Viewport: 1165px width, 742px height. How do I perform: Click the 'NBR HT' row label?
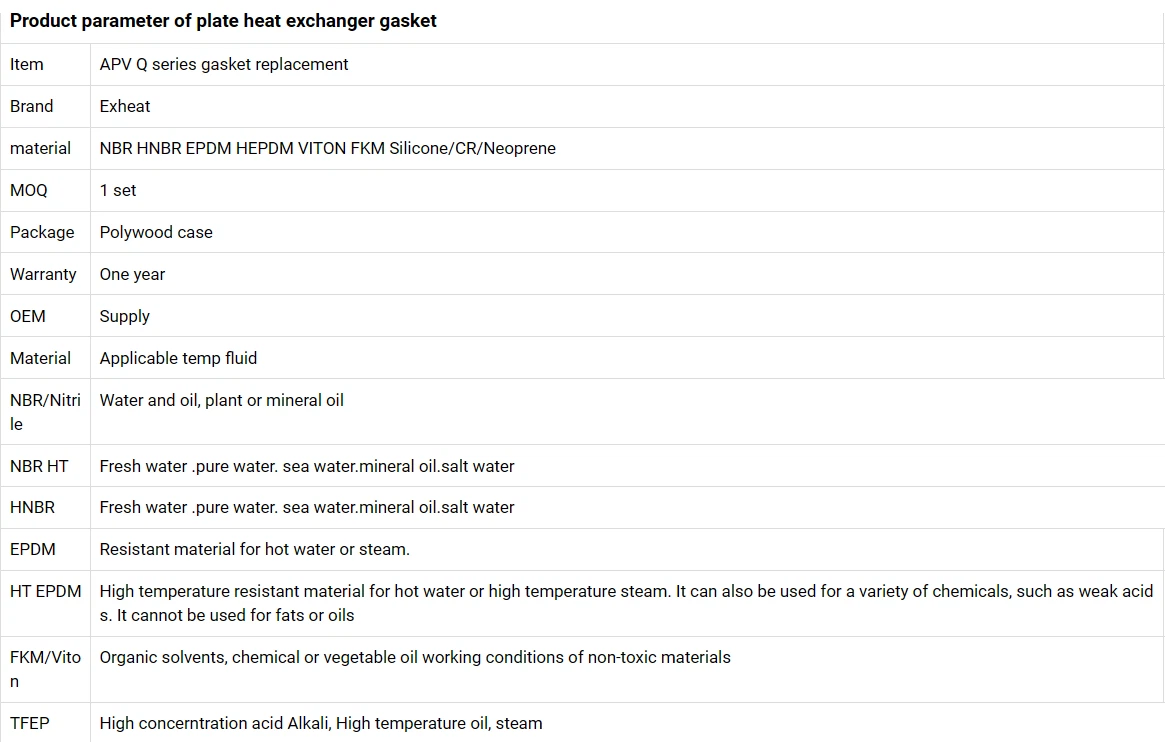tap(39, 466)
